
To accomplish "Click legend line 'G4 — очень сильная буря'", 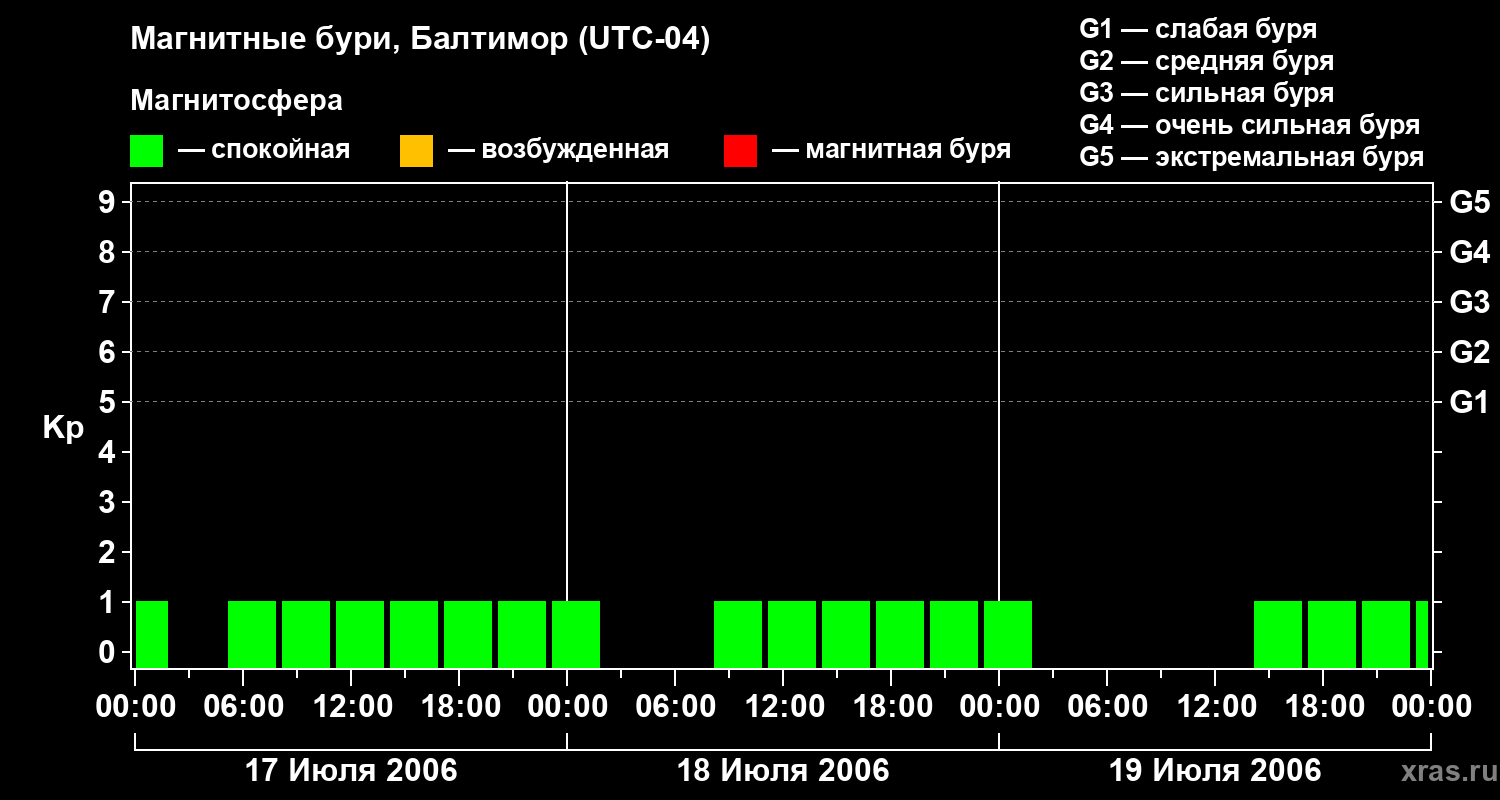I will pos(1249,125).
